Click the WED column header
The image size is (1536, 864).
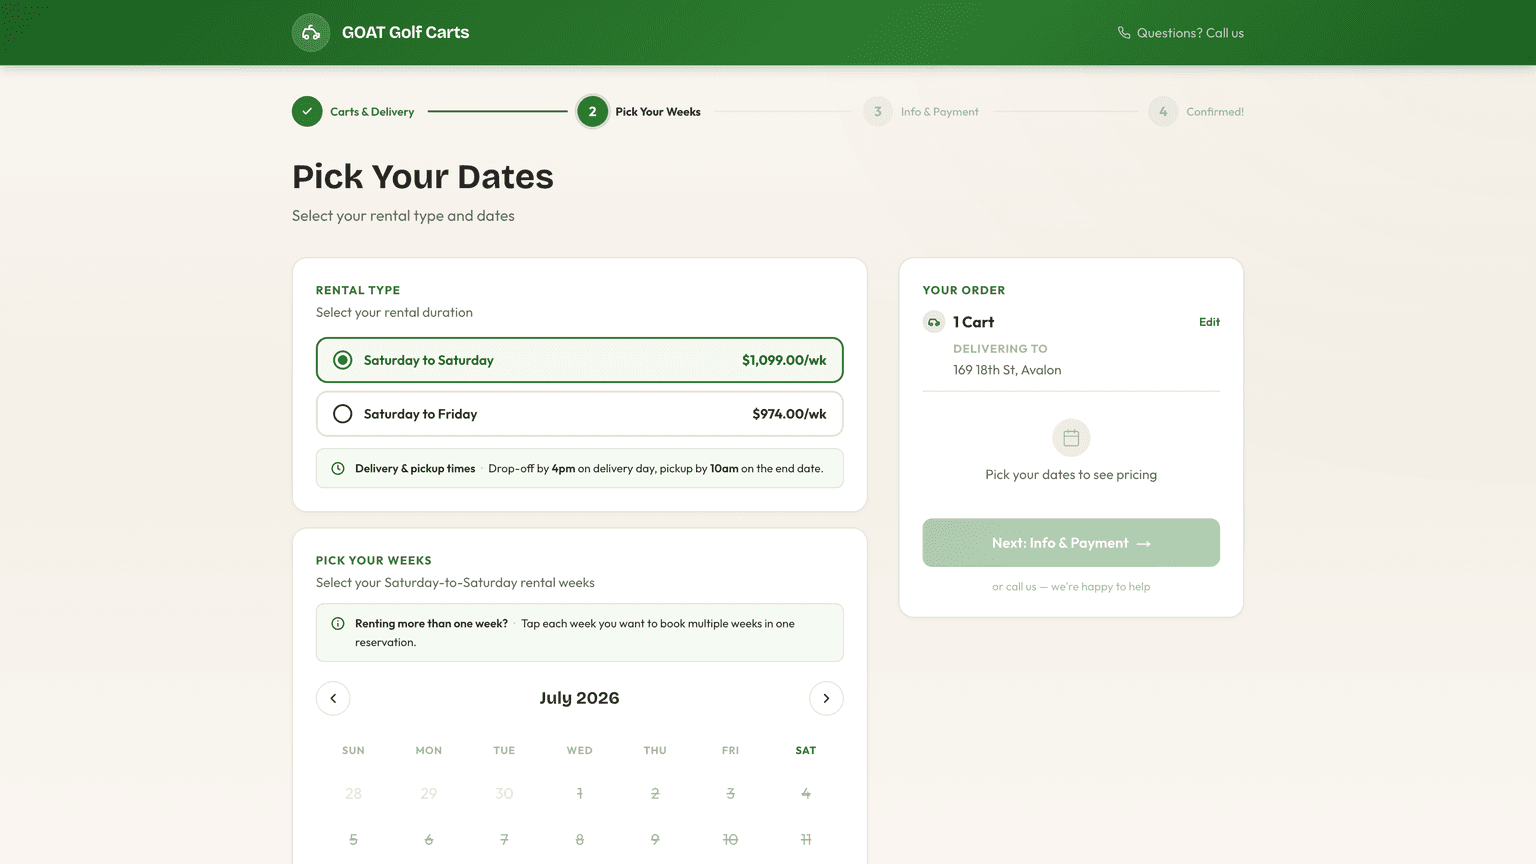(580, 750)
